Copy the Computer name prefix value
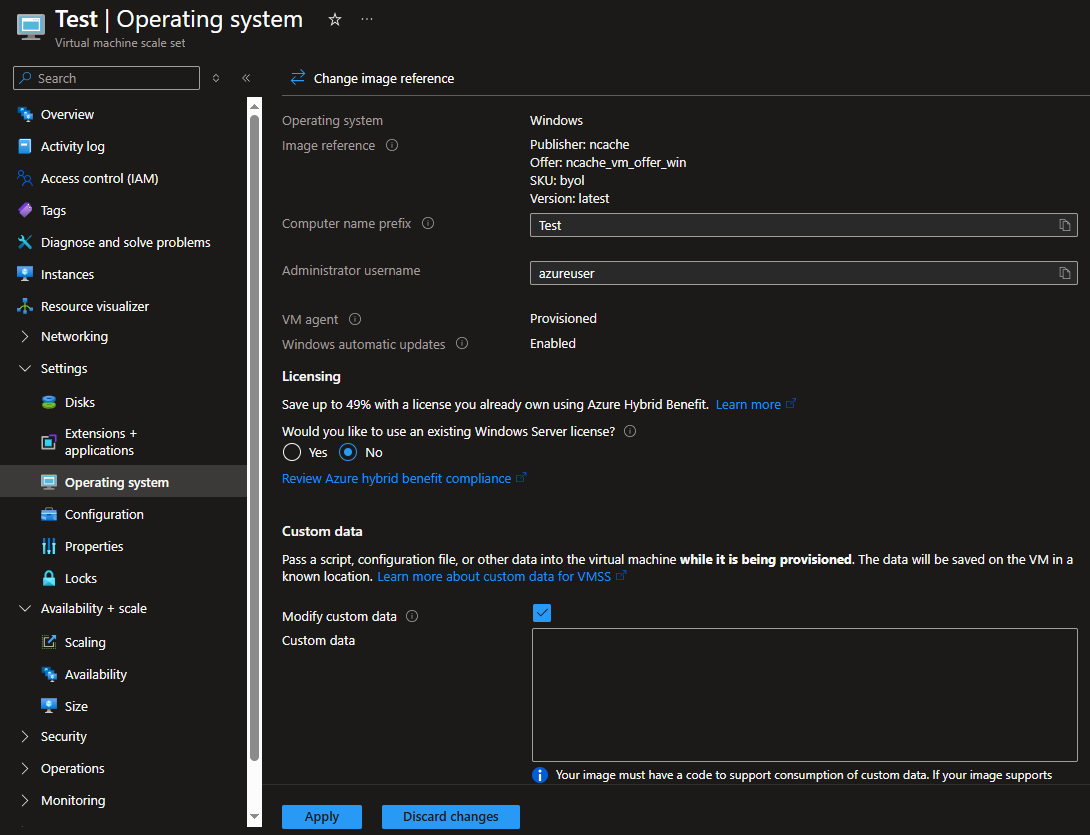The image size is (1090, 835). pos(1064,225)
